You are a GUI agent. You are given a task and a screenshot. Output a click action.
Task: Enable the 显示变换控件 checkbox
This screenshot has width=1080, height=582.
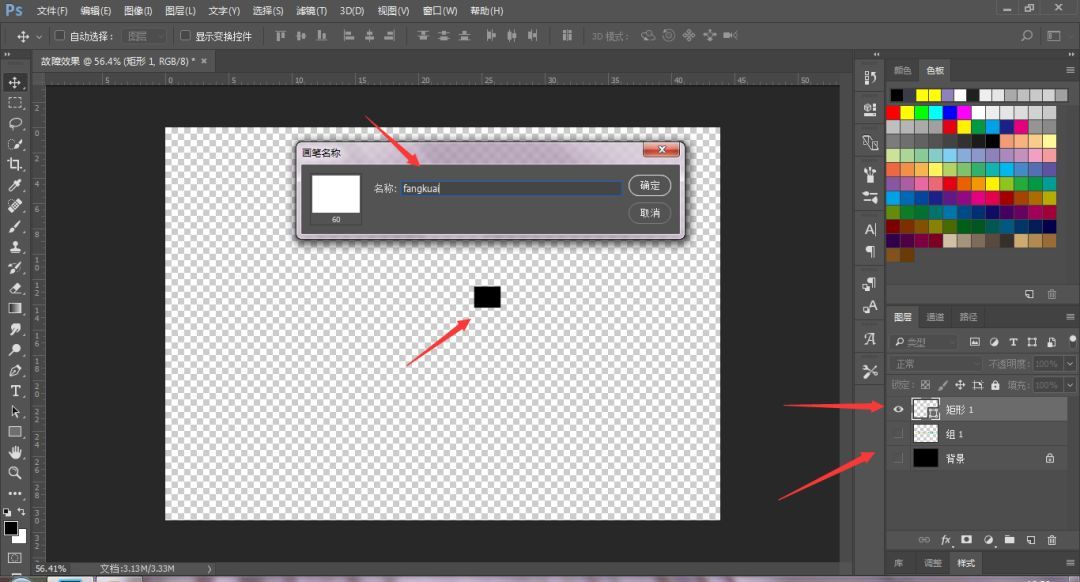click(x=185, y=35)
